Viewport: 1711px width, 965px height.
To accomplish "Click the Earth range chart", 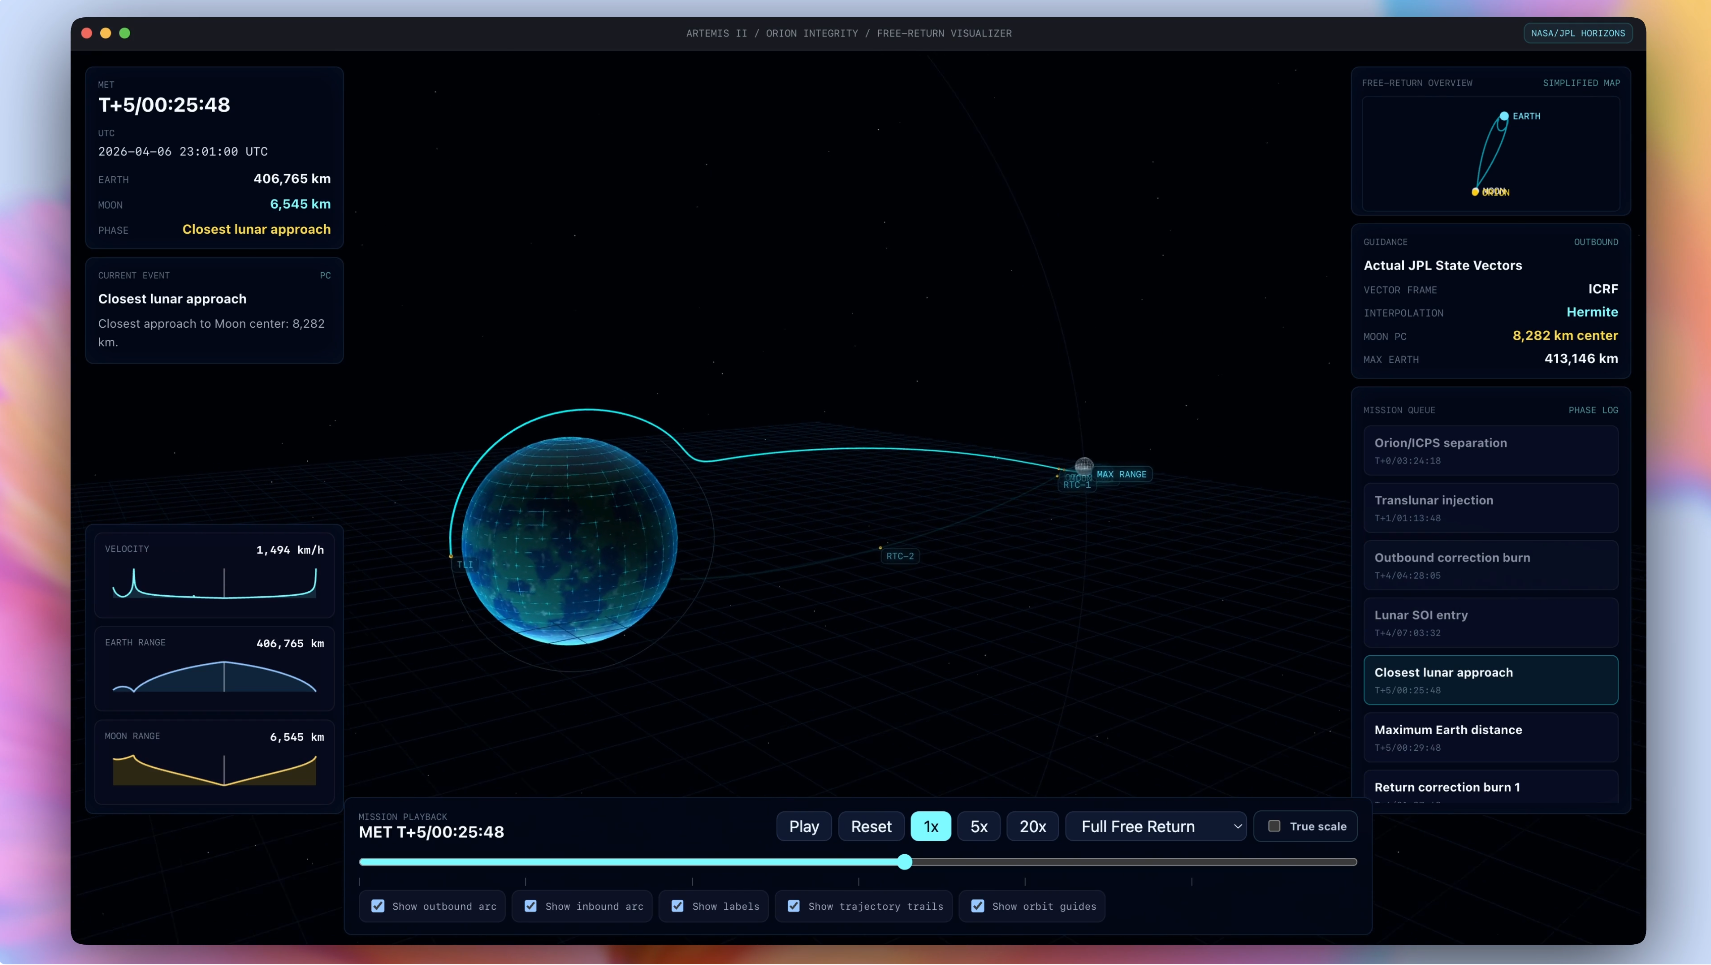I will (x=214, y=675).
